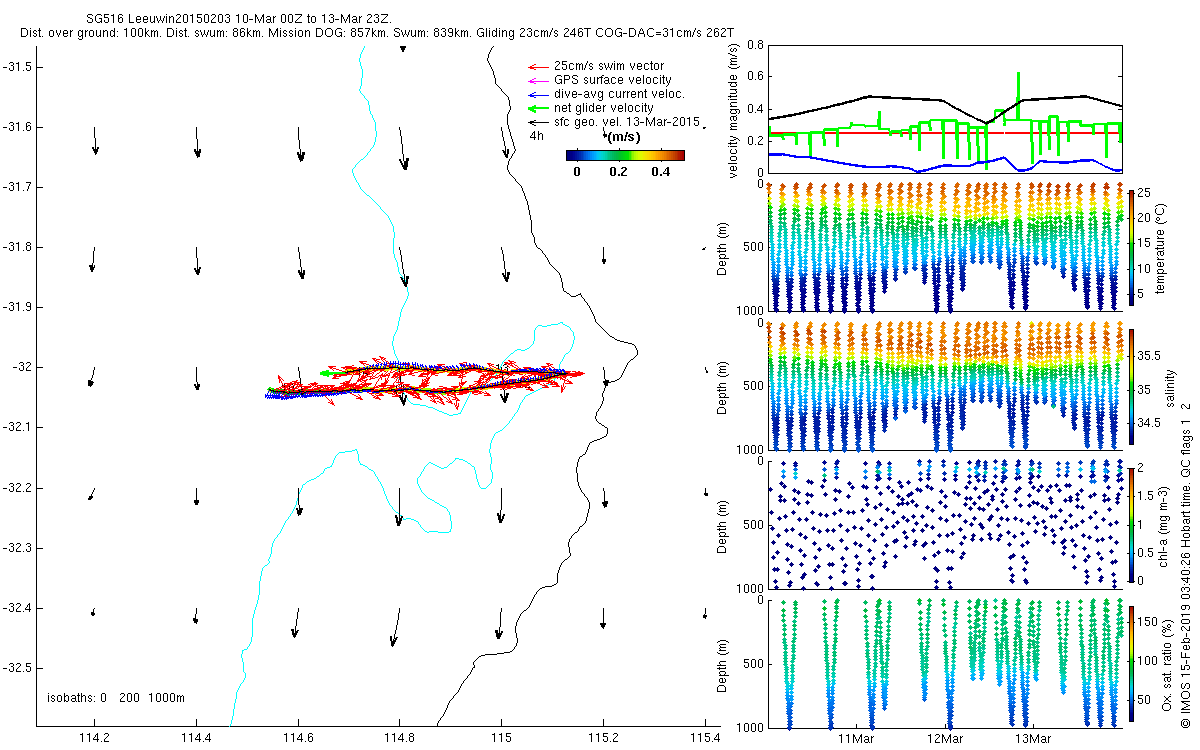Click the '0.8' velocity magnitude tick

pyautogui.click(x=755, y=45)
